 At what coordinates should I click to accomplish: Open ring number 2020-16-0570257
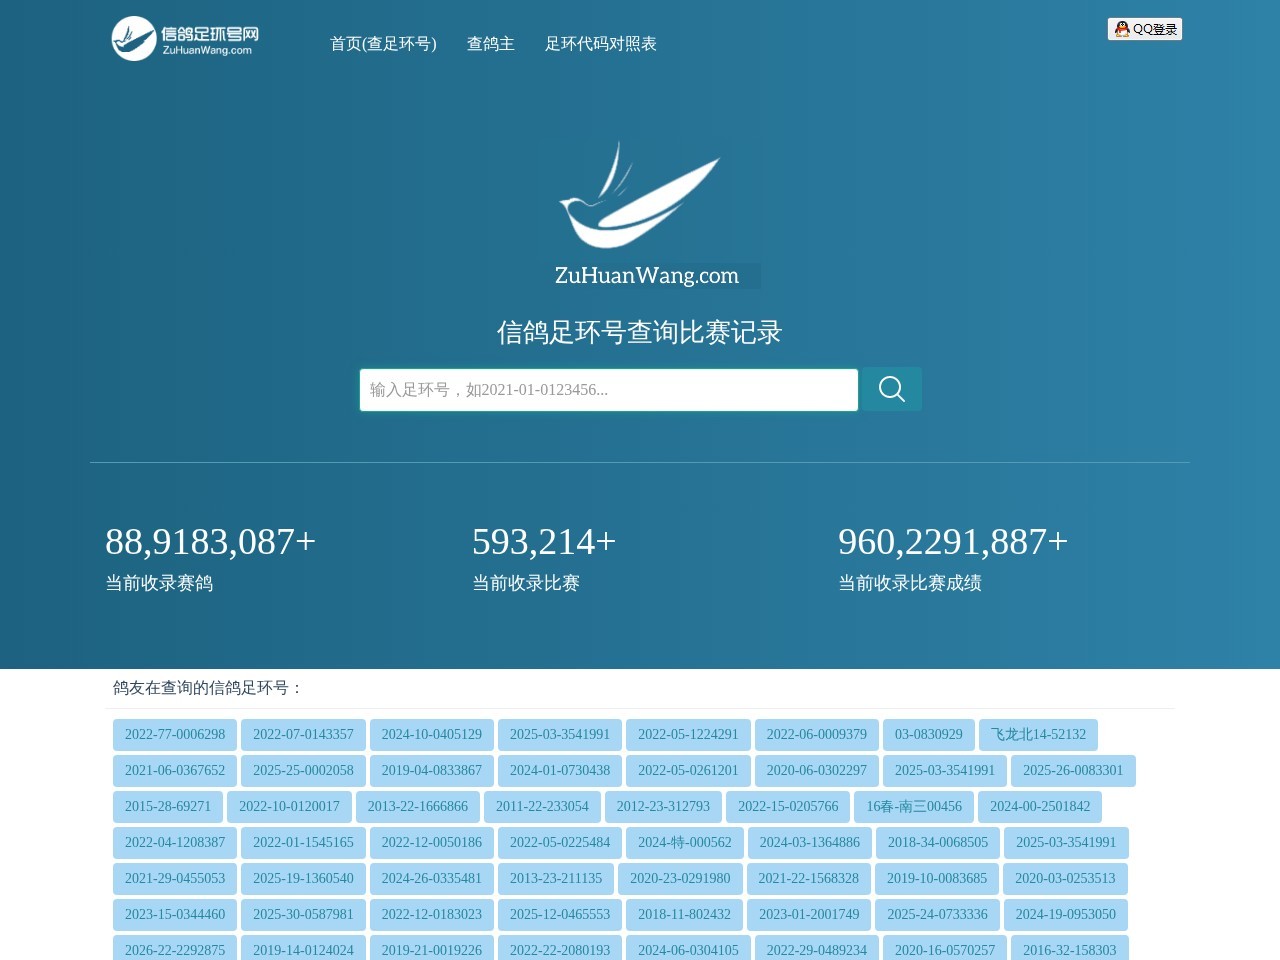click(945, 948)
